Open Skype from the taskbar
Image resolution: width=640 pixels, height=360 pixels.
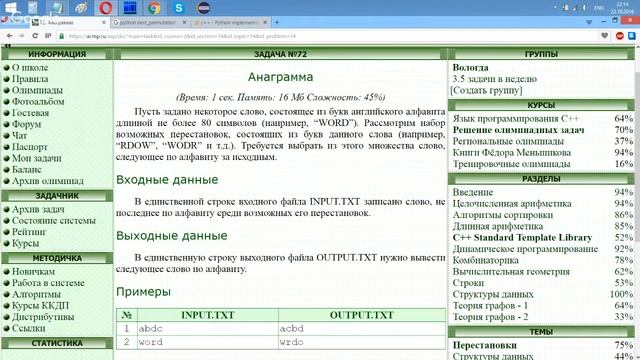179,7
